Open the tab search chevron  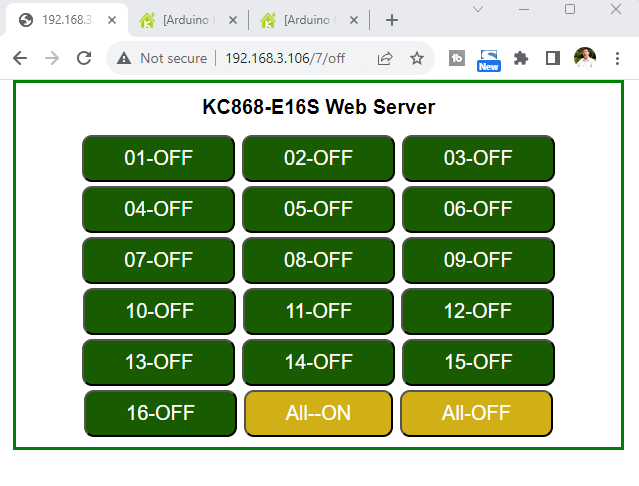pyautogui.click(x=478, y=9)
